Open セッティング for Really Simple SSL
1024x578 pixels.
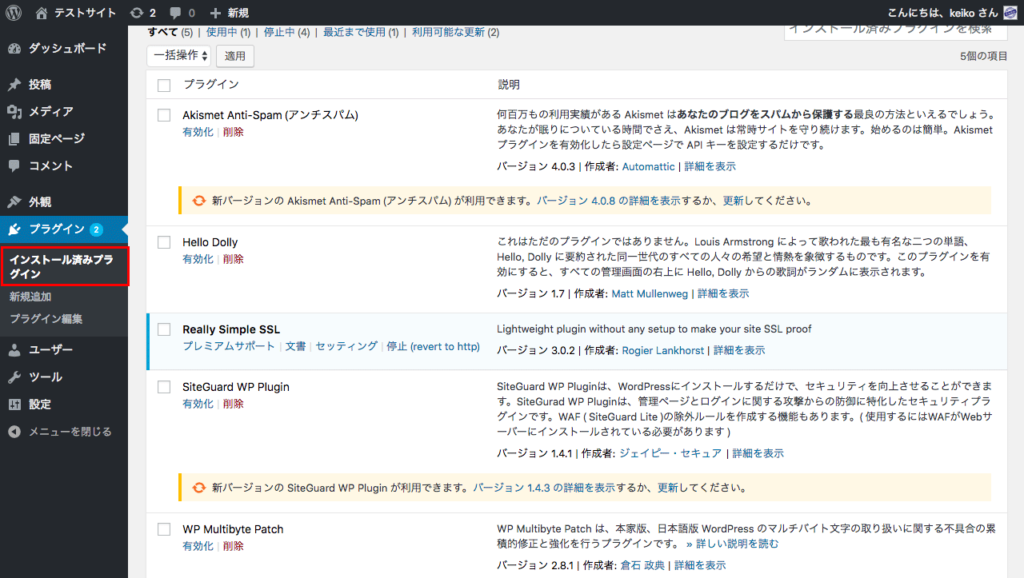pyautogui.click(x=347, y=346)
